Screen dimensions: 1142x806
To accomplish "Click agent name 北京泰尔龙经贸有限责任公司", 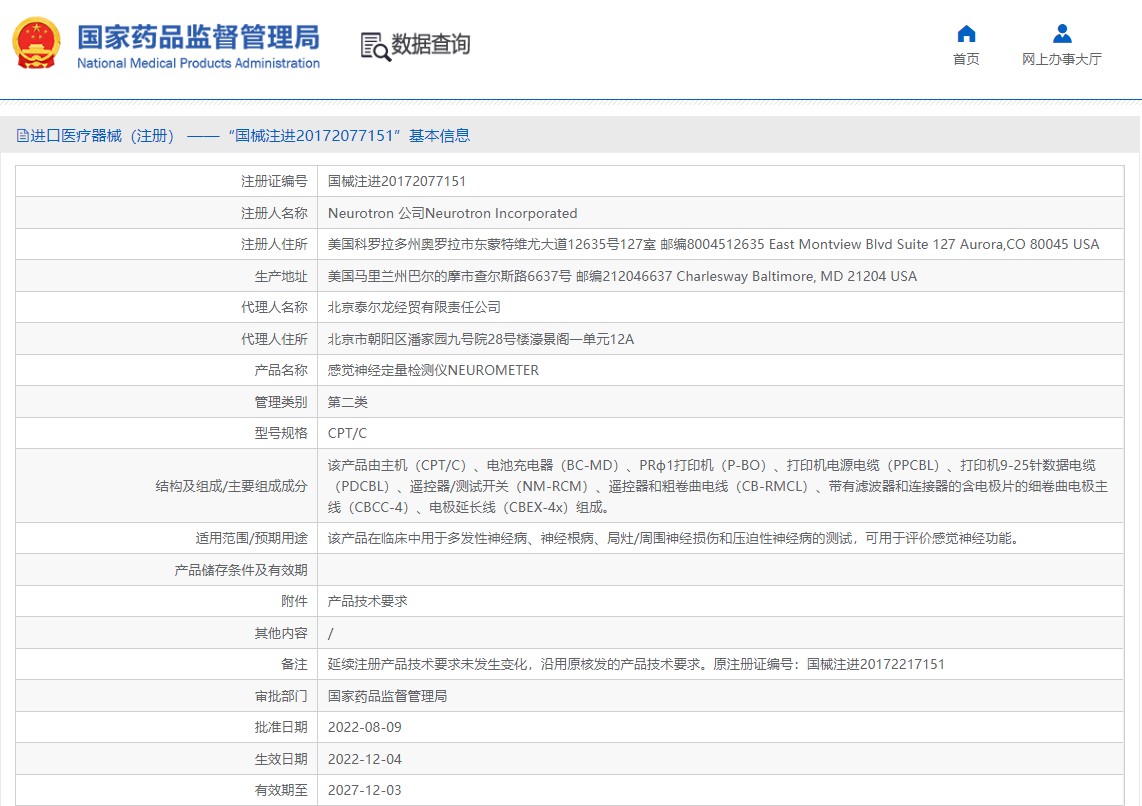I will click(x=414, y=307).
